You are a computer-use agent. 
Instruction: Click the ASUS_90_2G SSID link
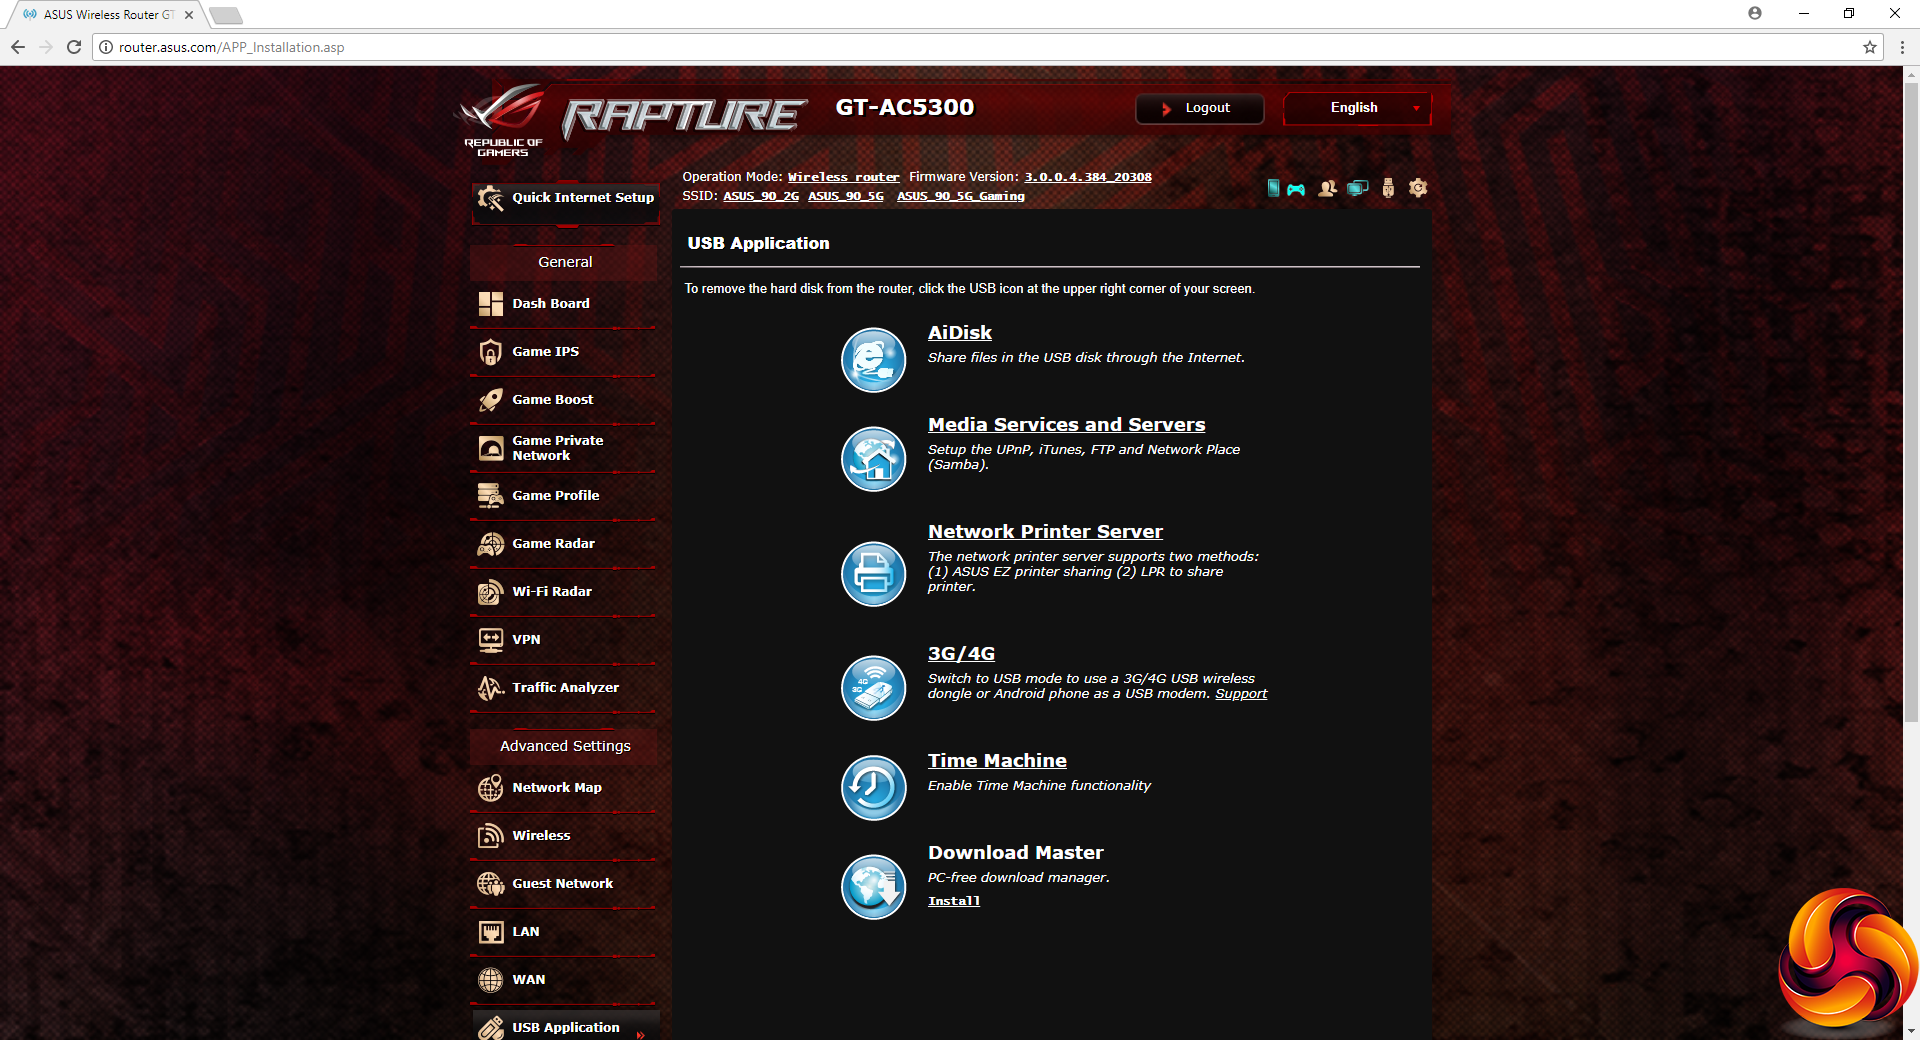pyautogui.click(x=761, y=196)
